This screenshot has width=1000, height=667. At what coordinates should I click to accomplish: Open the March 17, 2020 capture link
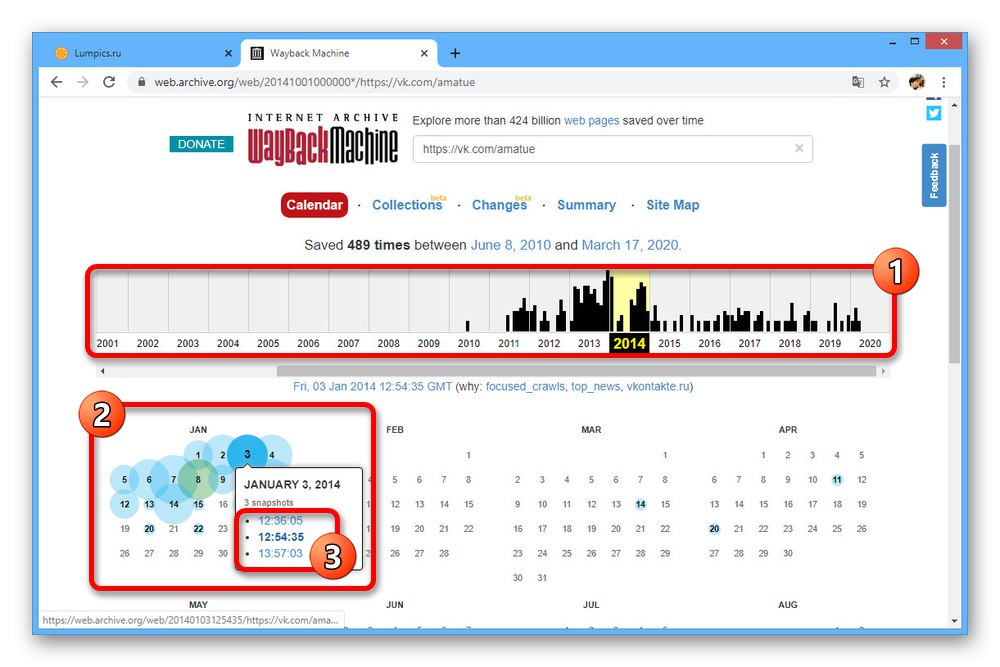pyautogui.click(x=630, y=245)
